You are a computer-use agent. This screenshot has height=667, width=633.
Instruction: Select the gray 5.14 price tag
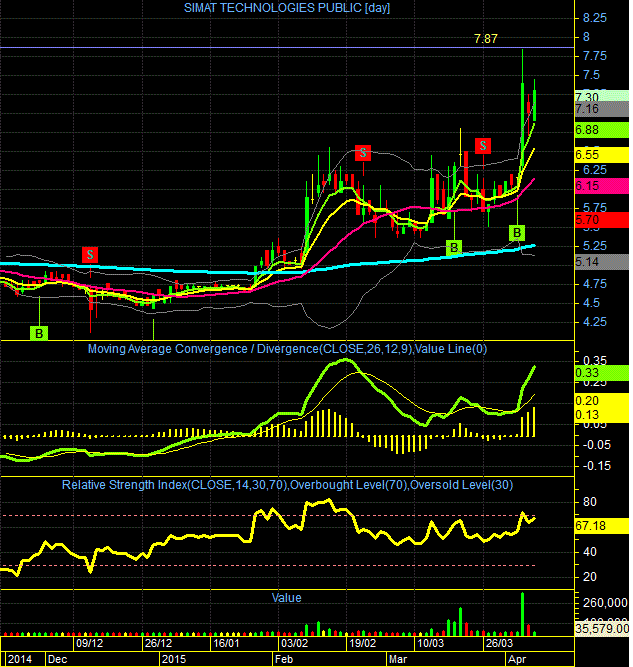(x=602, y=262)
